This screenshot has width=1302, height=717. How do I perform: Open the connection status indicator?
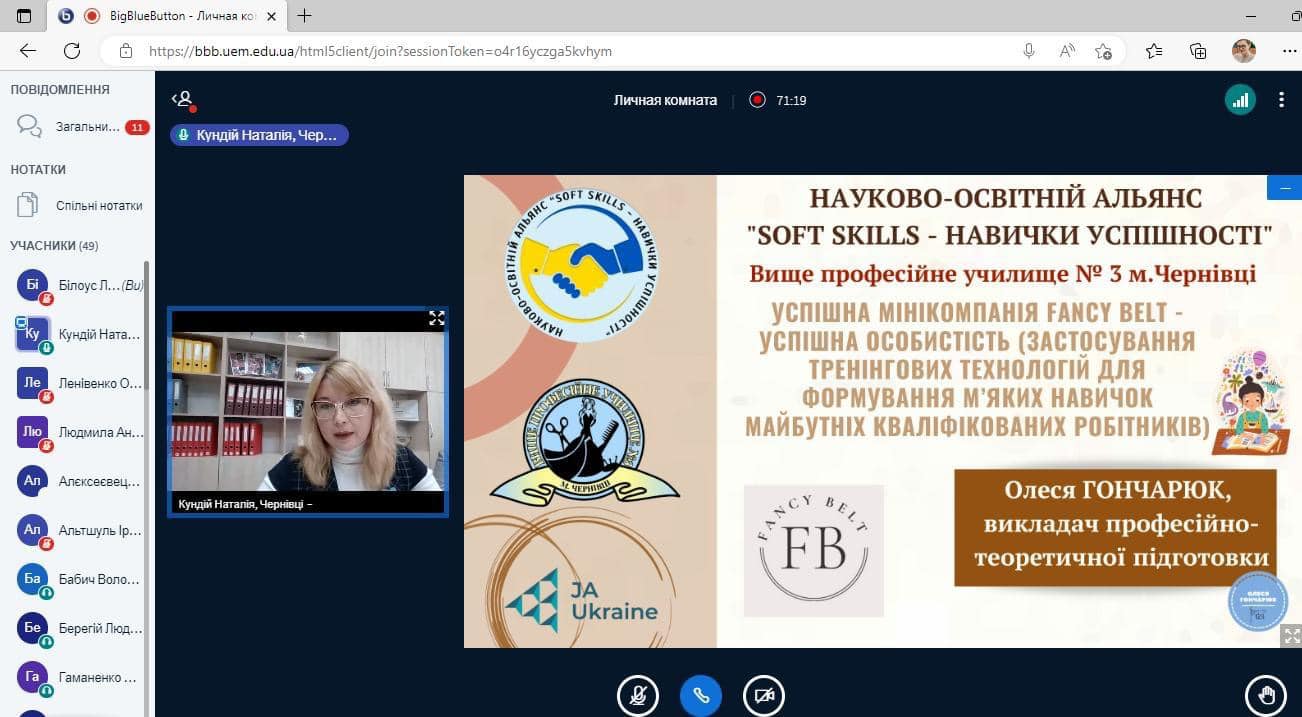click(x=1240, y=99)
